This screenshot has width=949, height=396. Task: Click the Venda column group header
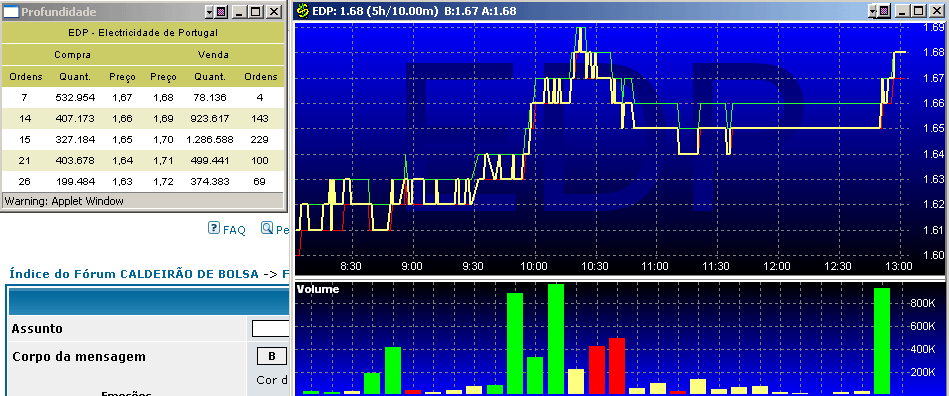coord(213,54)
